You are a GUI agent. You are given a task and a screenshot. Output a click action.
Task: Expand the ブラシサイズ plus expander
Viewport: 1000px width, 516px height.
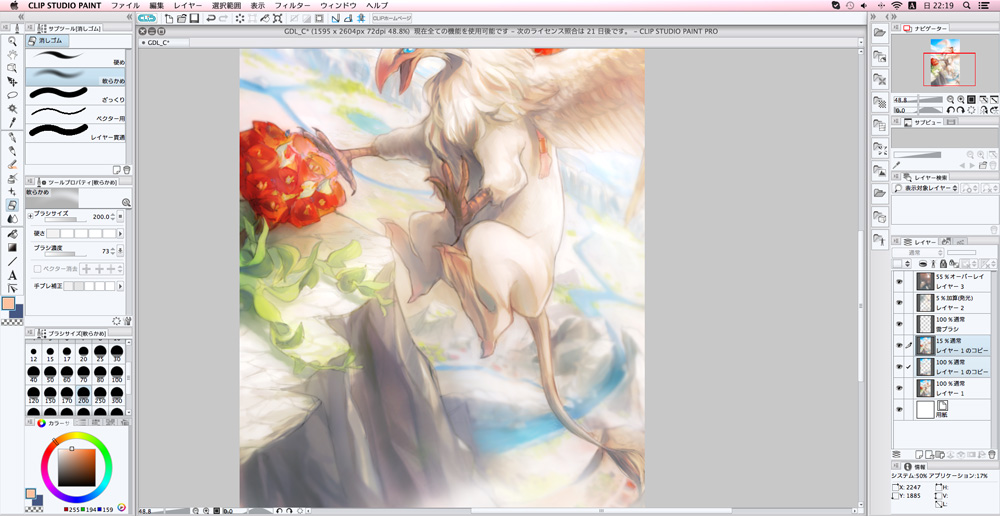[30, 216]
